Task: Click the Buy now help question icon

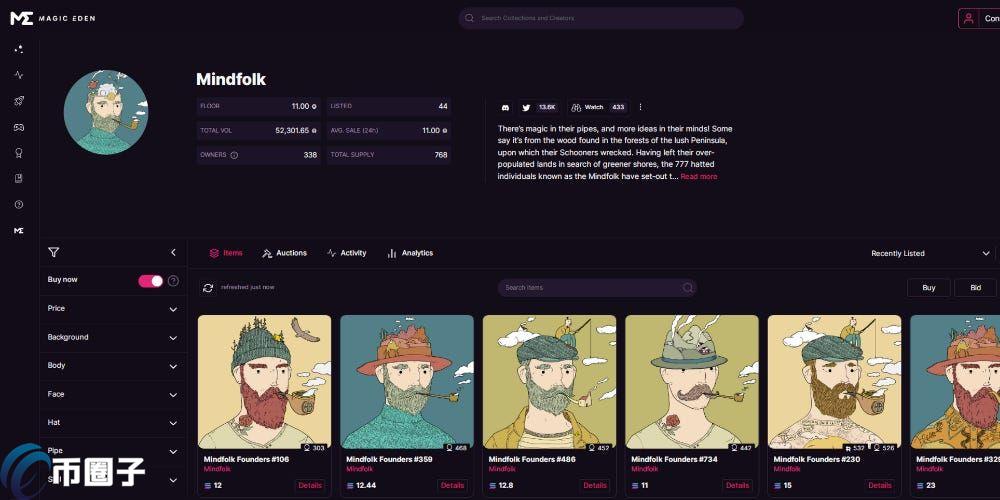Action: (173, 281)
